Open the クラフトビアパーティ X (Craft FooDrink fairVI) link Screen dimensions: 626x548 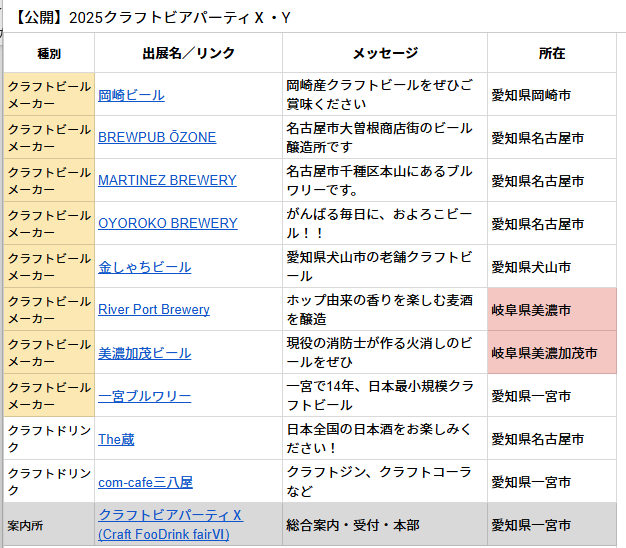170,524
